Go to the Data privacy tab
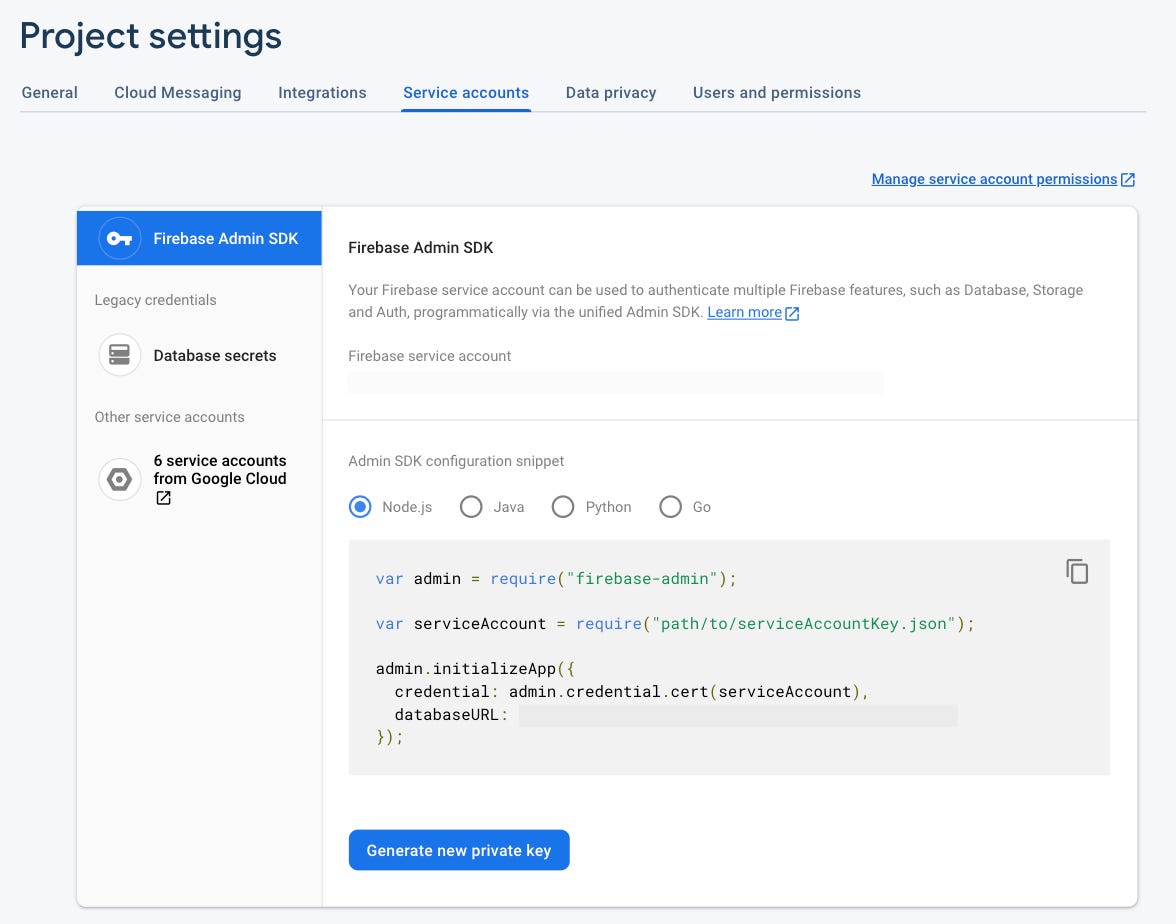This screenshot has width=1176, height=924. pos(610,93)
